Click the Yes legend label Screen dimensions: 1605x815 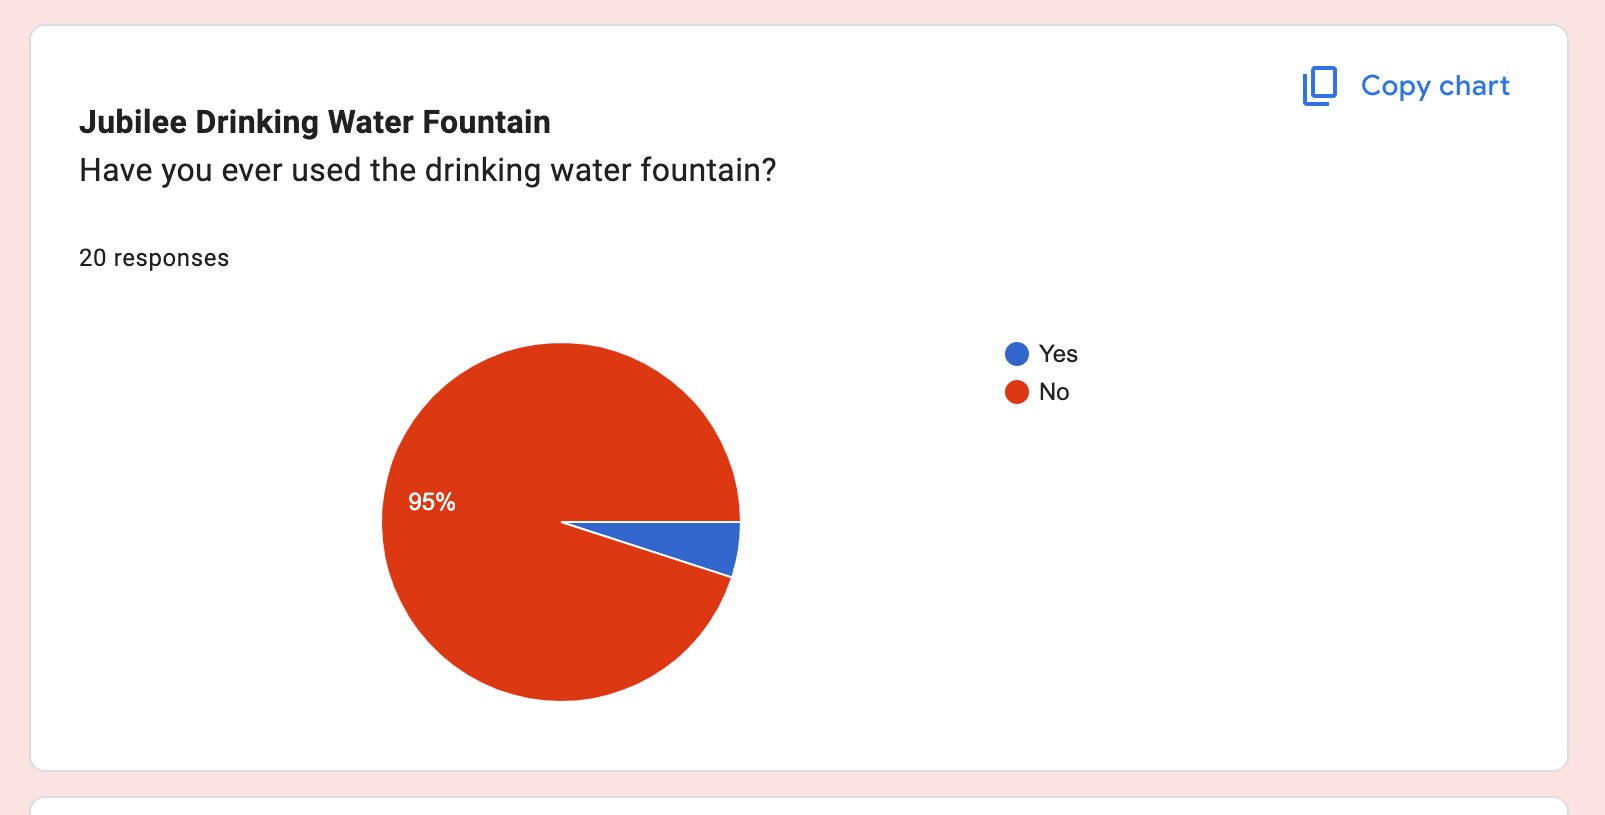[1058, 354]
